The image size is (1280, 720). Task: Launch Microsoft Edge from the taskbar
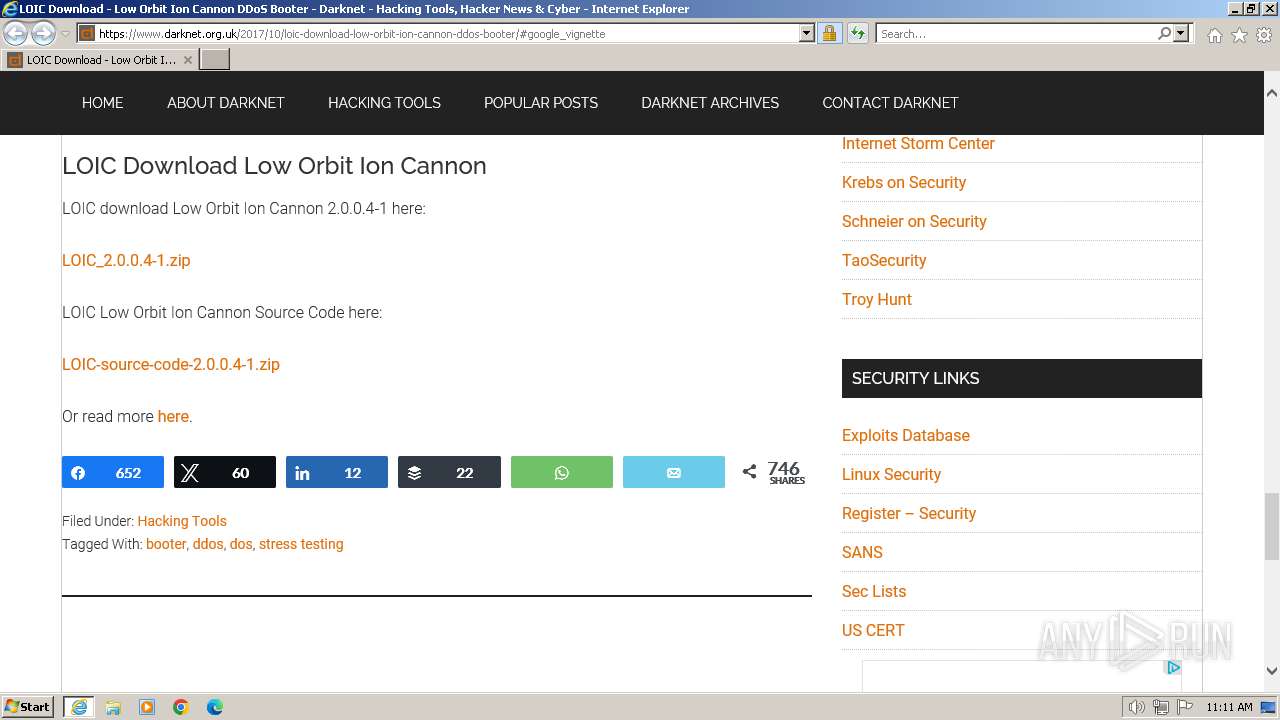point(215,707)
